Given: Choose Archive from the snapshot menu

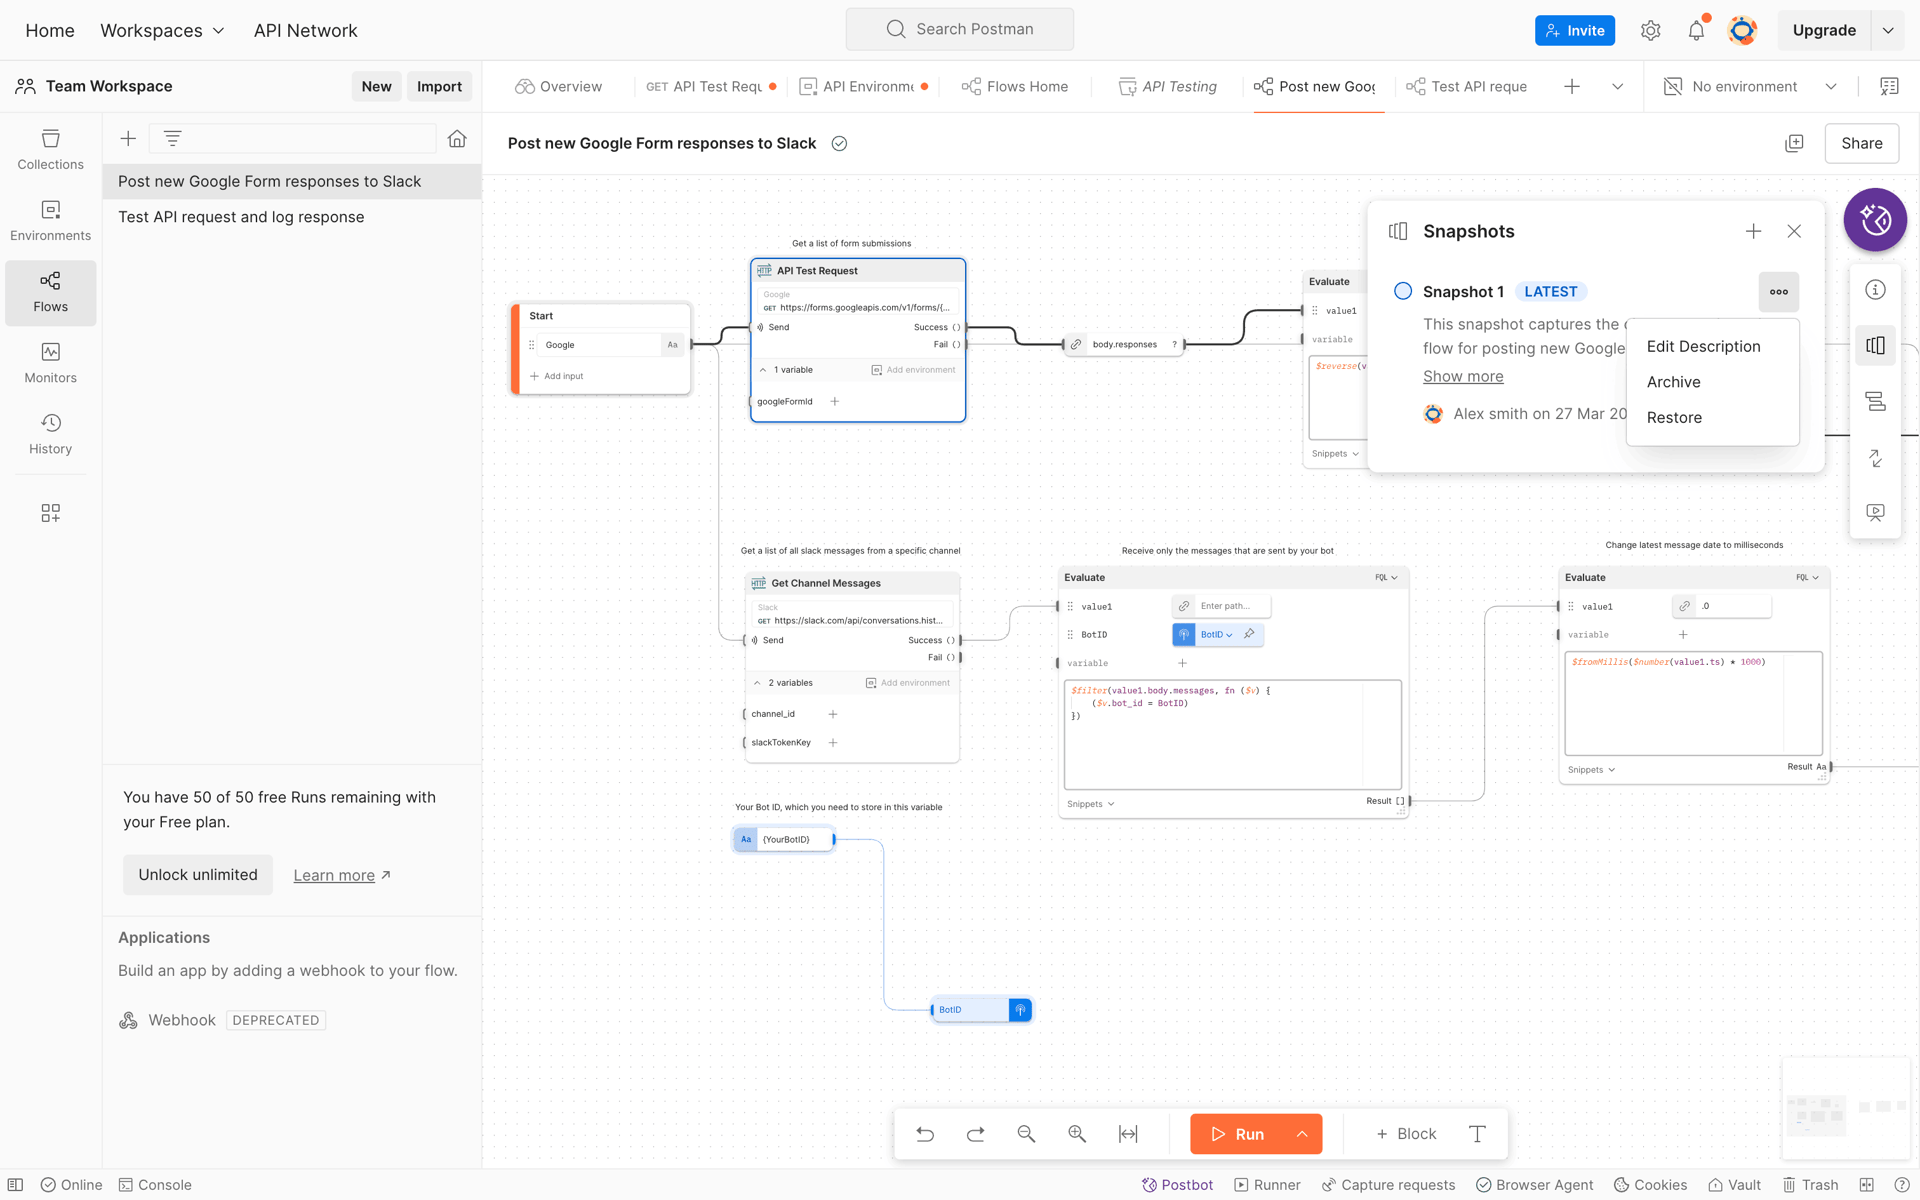Looking at the screenshot, I should pyautogui.click(x=1673, y=382).
